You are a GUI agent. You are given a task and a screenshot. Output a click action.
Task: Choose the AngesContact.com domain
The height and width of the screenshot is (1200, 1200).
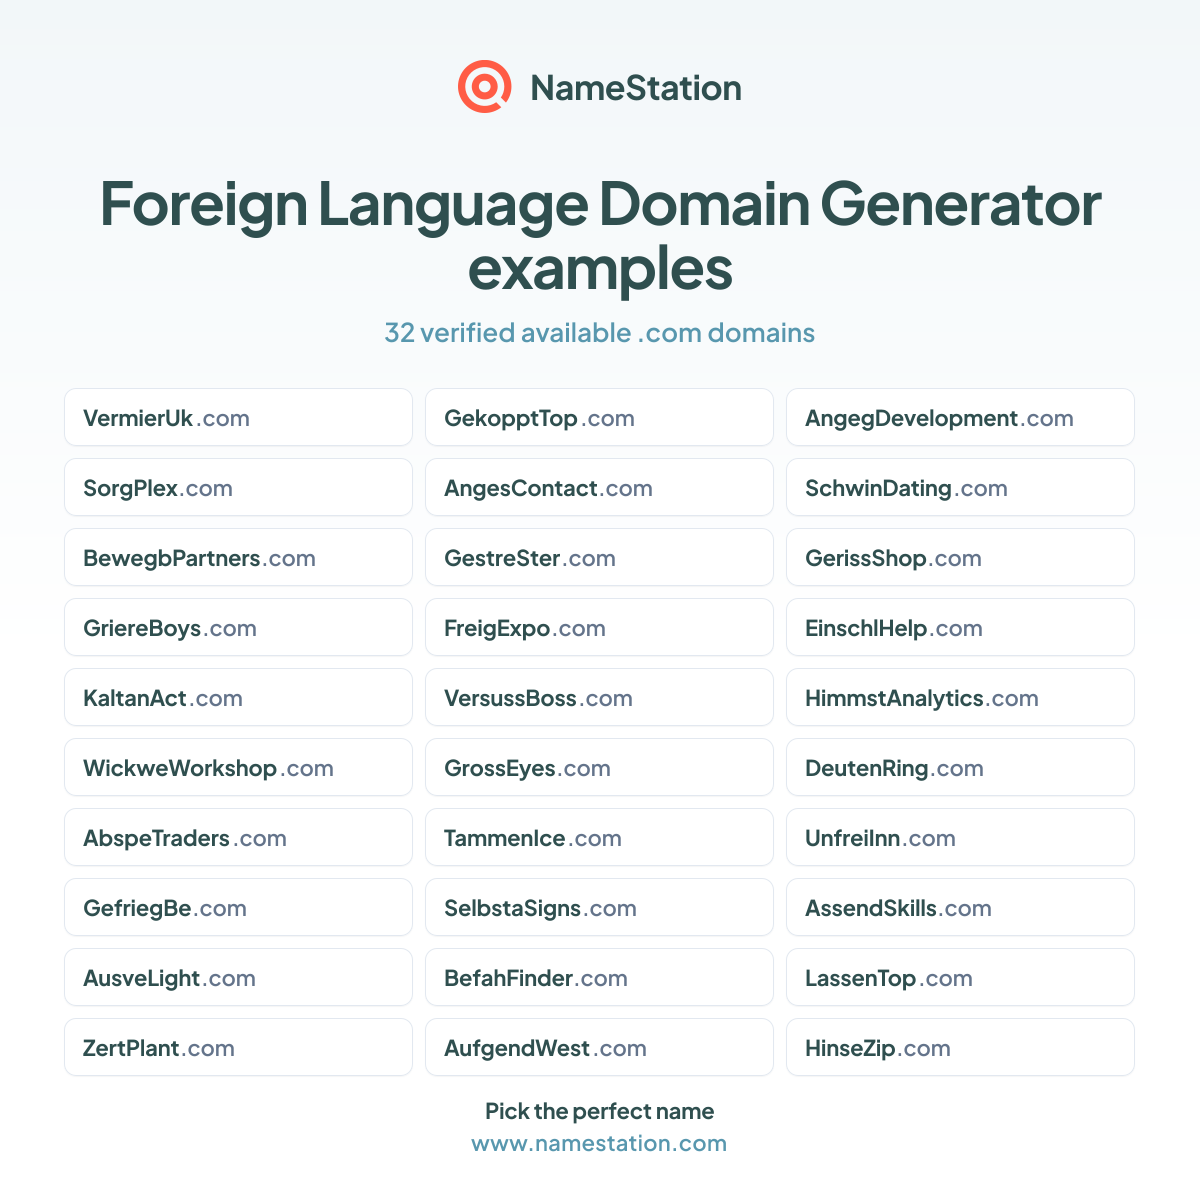[x=600, y=487]
